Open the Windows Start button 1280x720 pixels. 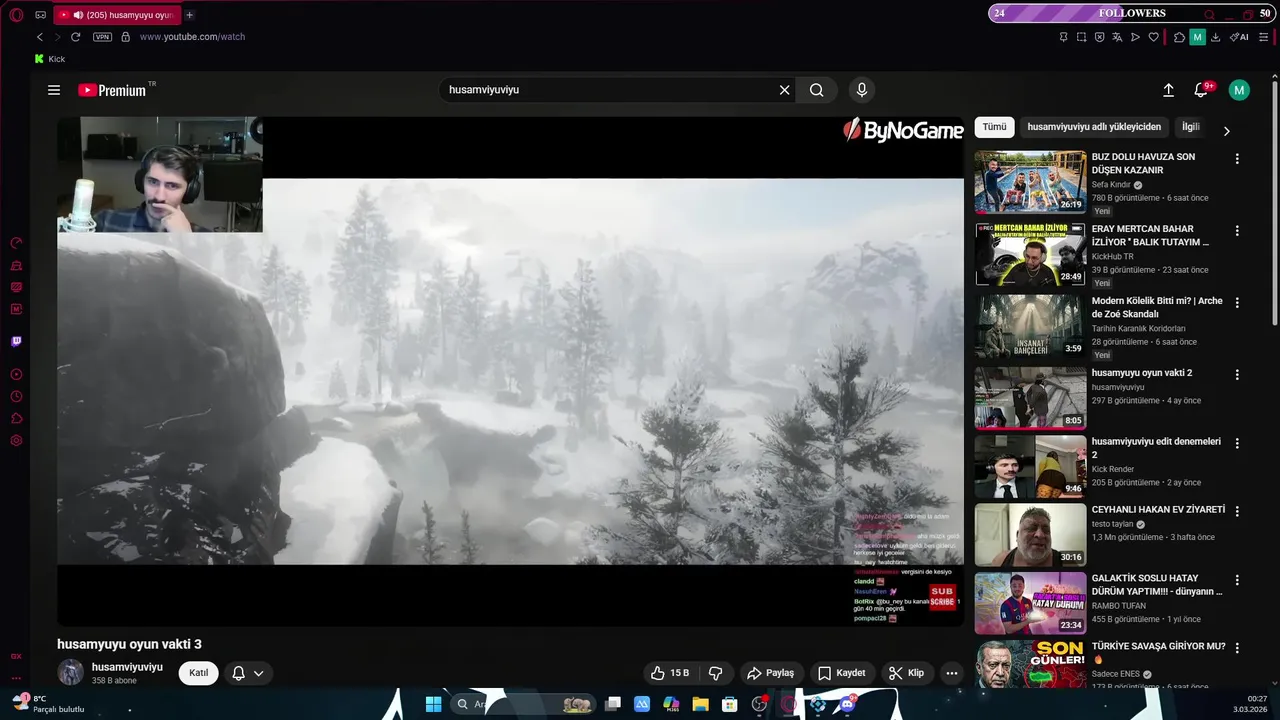(433, 704)
